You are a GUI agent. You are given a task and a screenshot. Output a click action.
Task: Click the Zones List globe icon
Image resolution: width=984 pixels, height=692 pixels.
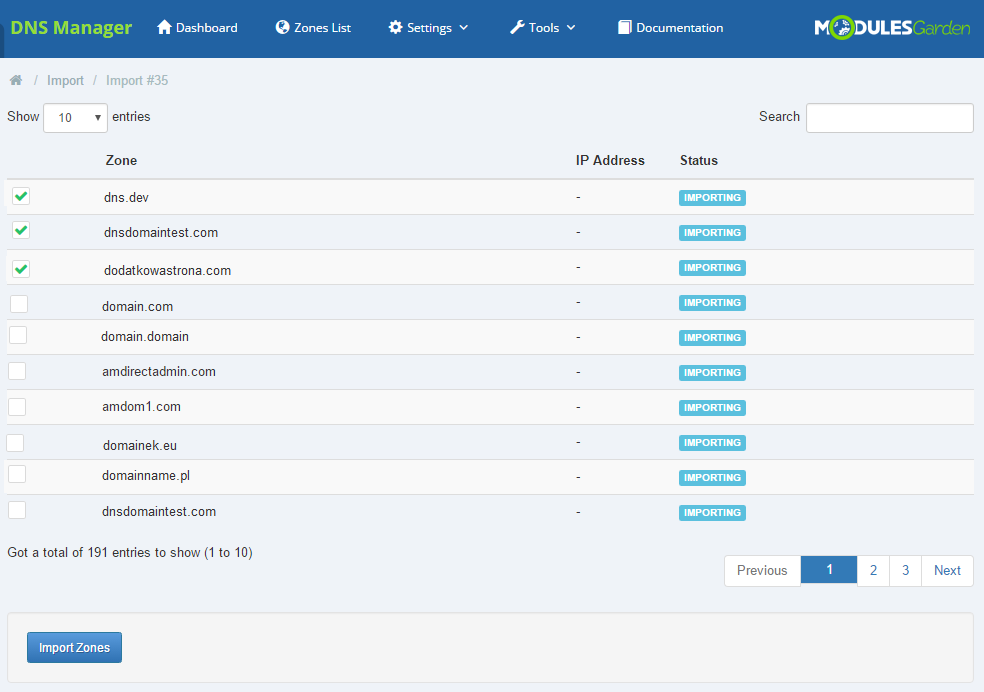coord(283,28)
